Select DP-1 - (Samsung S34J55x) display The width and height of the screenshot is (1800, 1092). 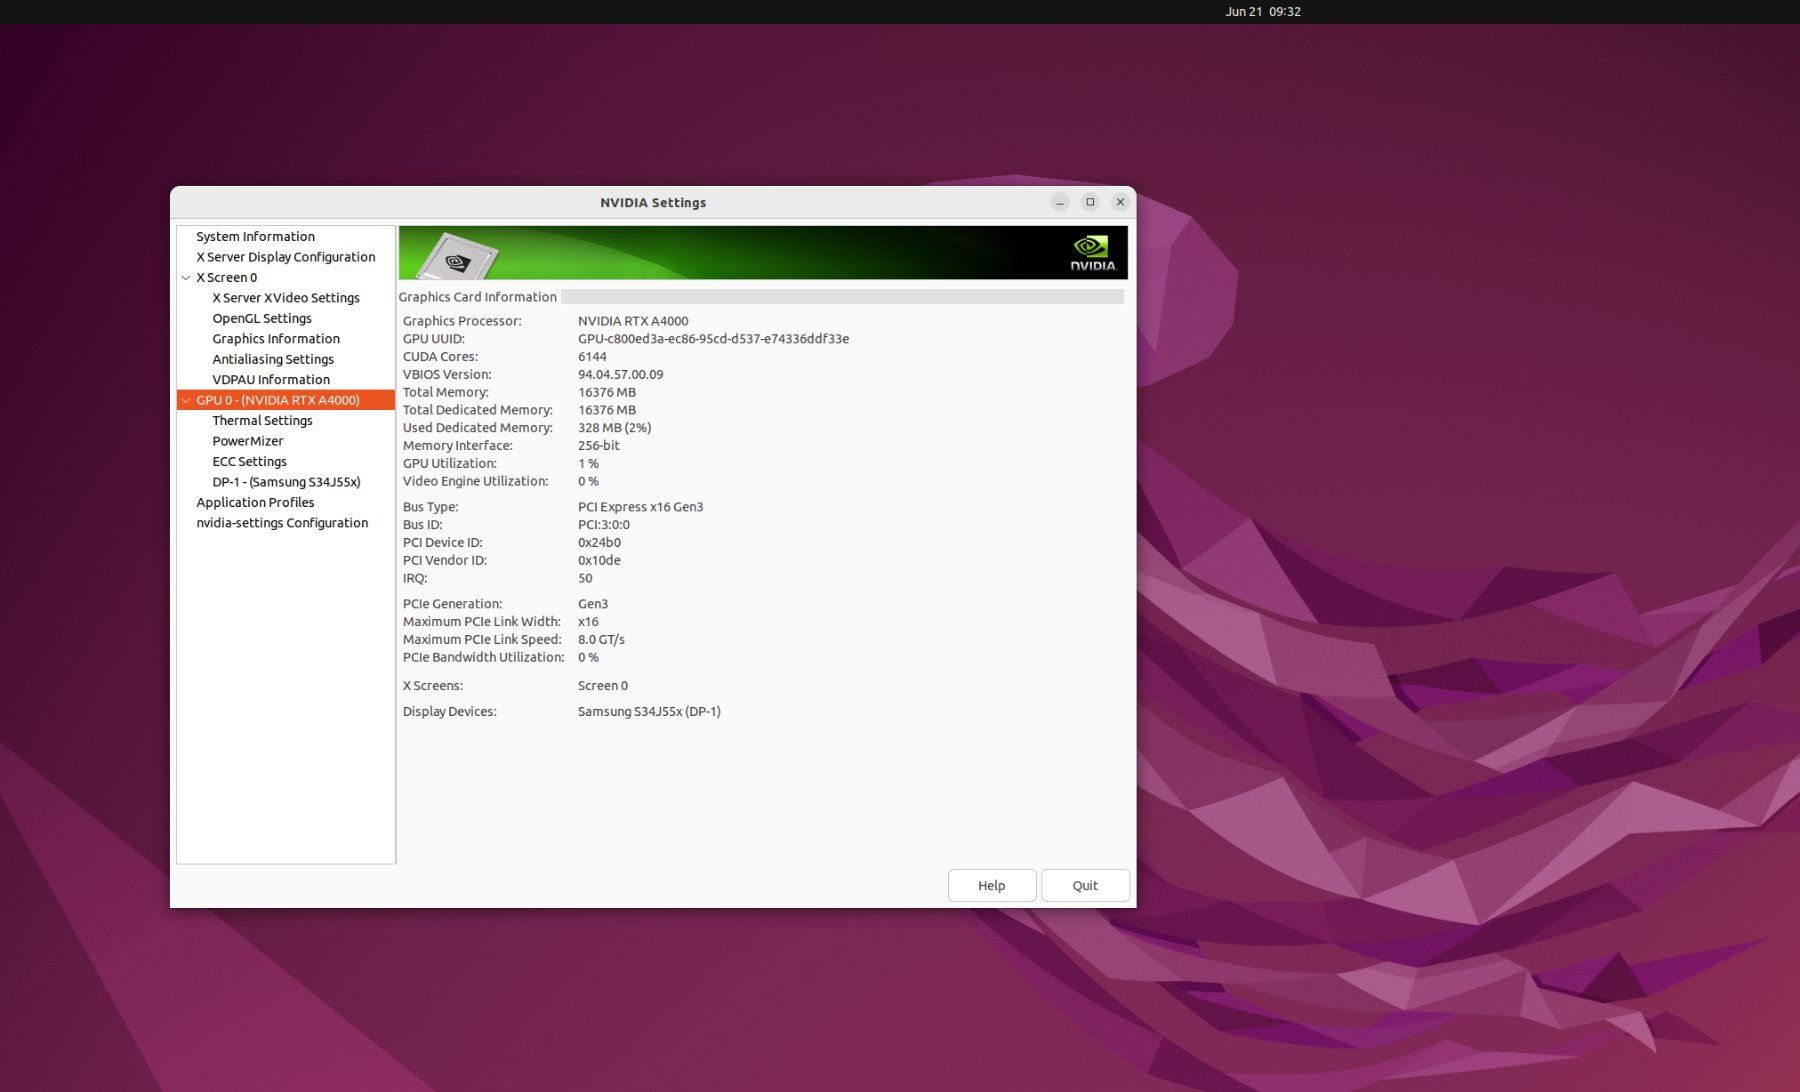point(286,482)
